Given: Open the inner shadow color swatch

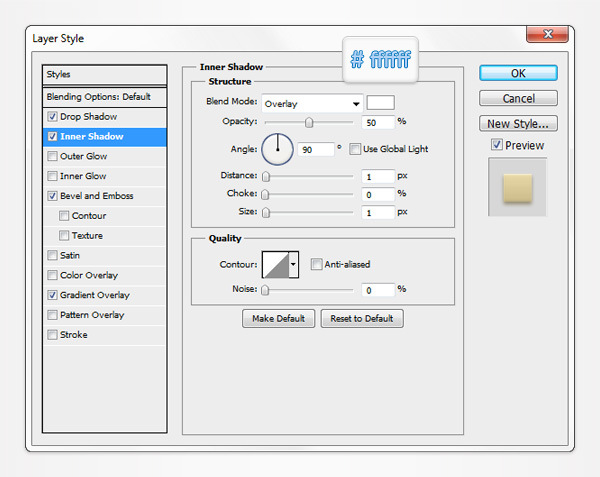Looking at the screenshot, I should [381, 103].
